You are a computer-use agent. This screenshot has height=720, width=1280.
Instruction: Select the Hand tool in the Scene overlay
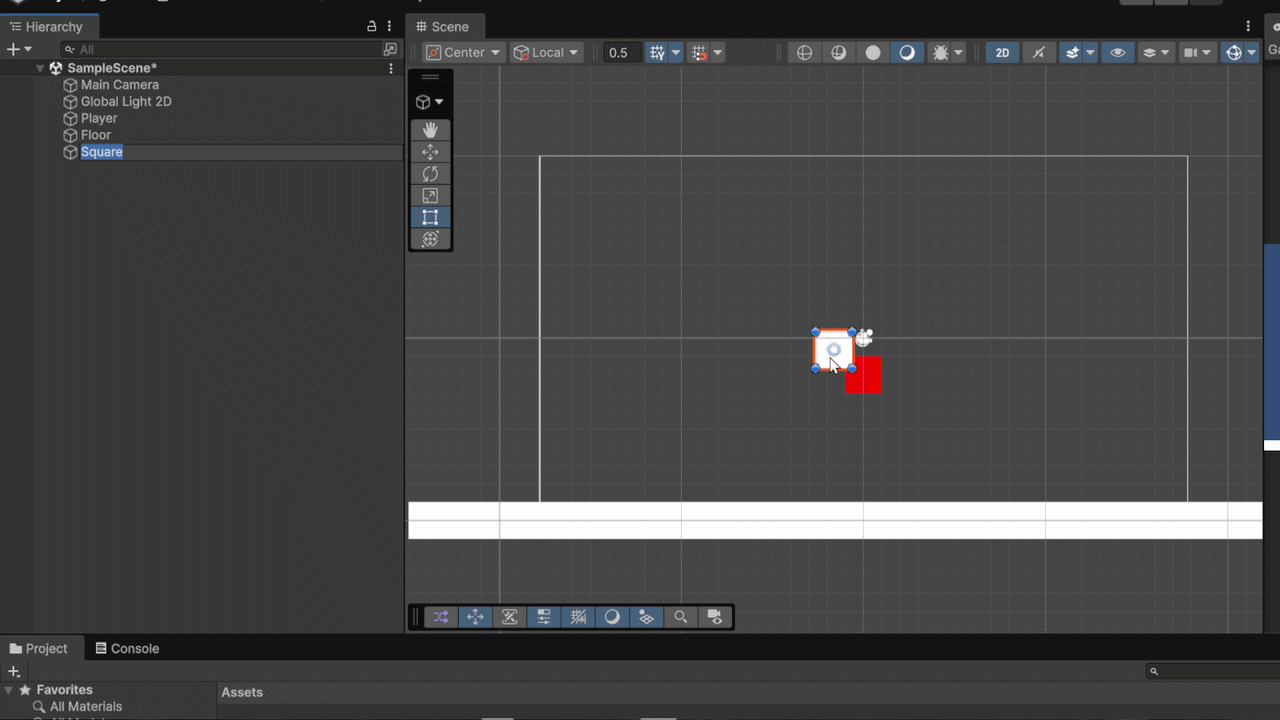(x=430, y=130)
